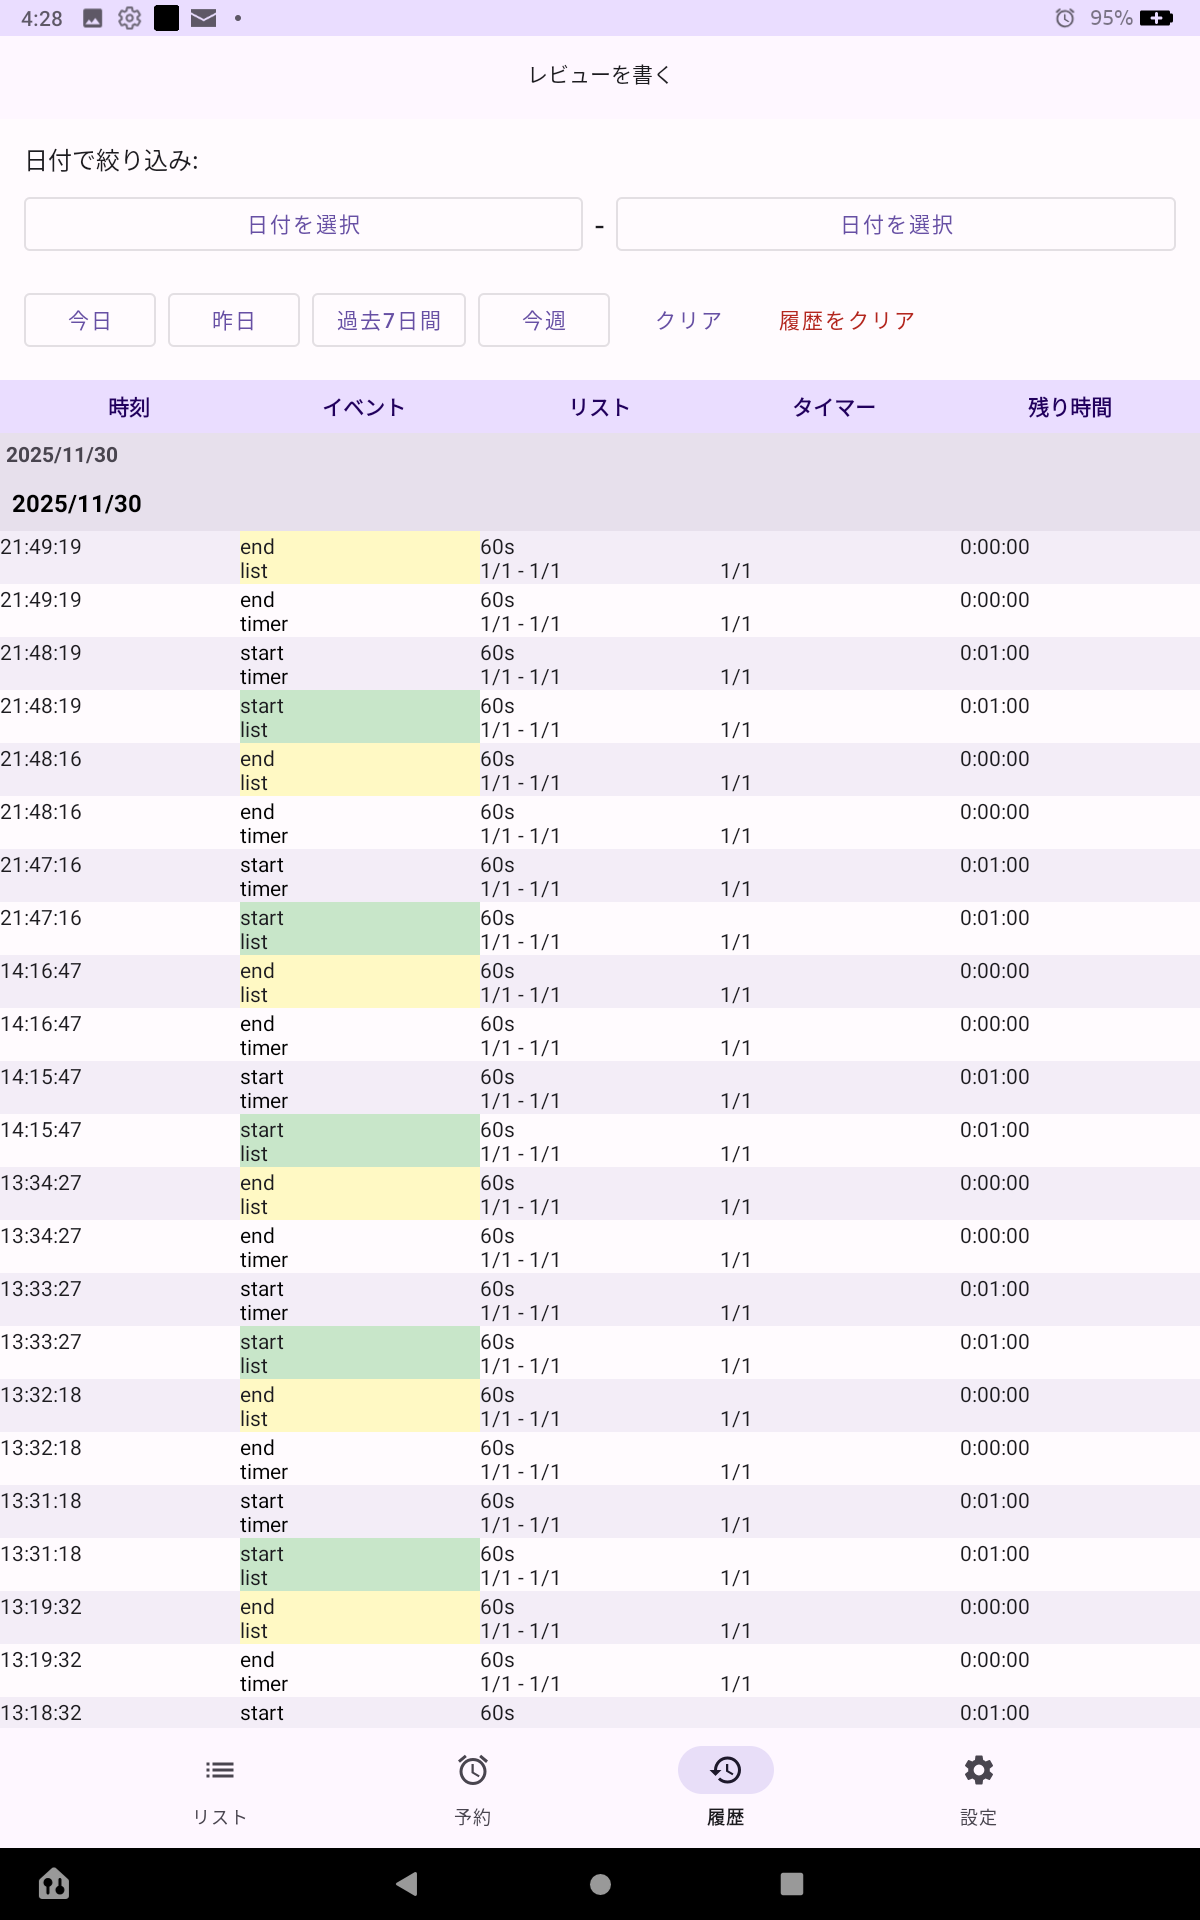Click the リスト column header

point(600,407)
